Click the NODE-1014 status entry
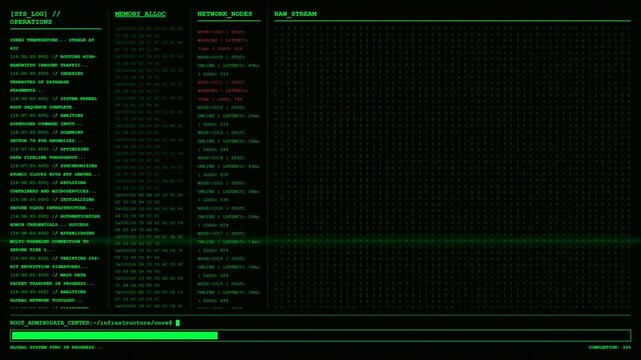641x360 pixels. (228, 166)
